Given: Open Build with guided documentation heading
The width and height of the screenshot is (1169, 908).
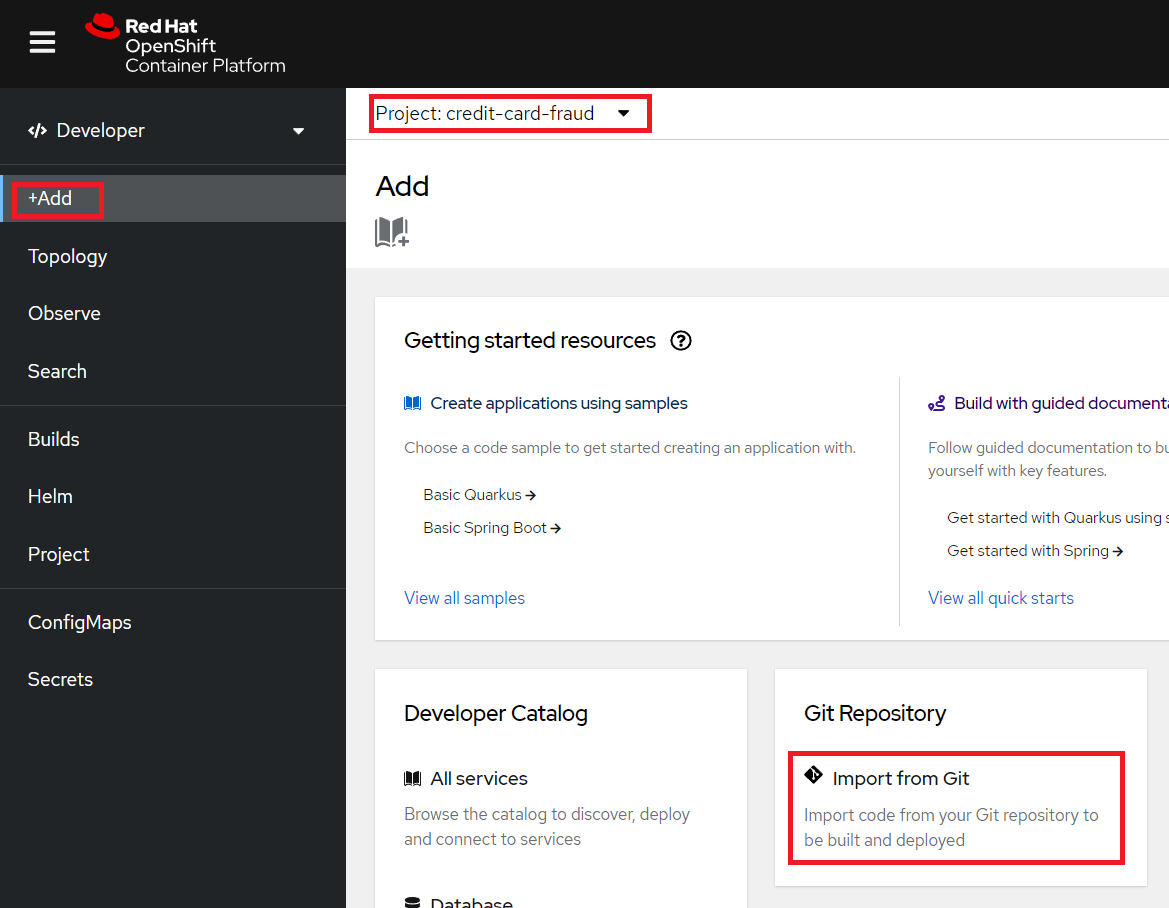Looking at the screenshot, I should (1062, 403).
